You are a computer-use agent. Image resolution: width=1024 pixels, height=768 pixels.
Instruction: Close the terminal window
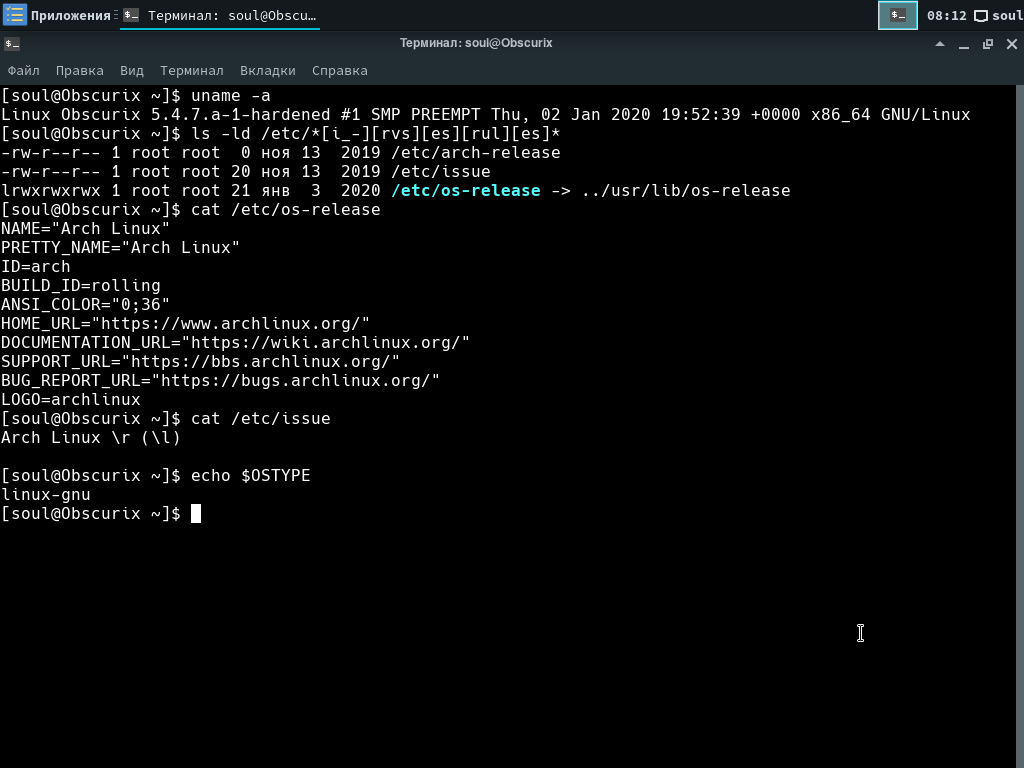tap(1012, 44)
